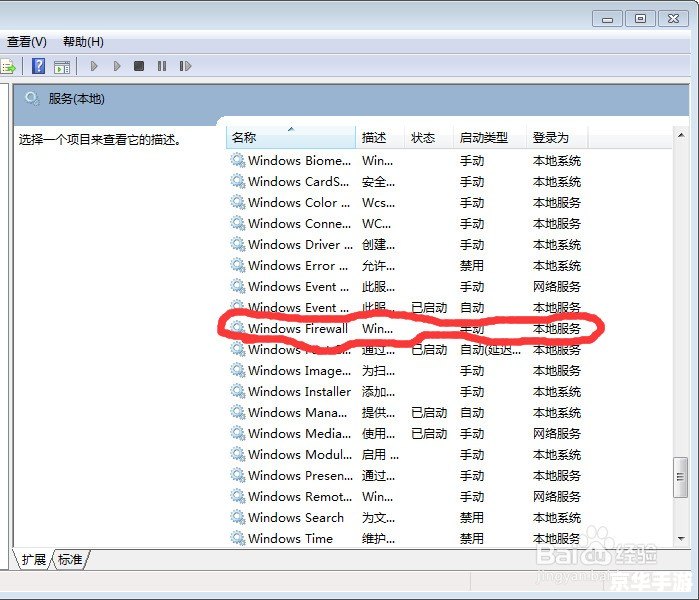Viewport: 699px width, 600px height.
Task: Select the Windows Firewall service
Action: [x=406, y=329]
